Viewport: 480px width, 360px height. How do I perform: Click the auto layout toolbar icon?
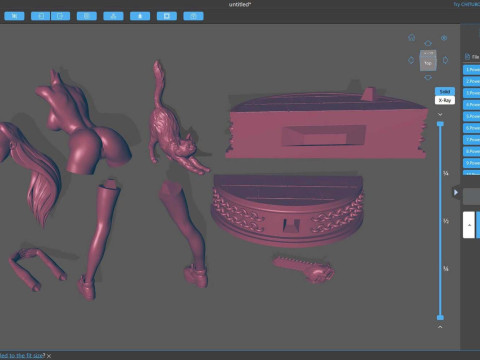(113, 16)
